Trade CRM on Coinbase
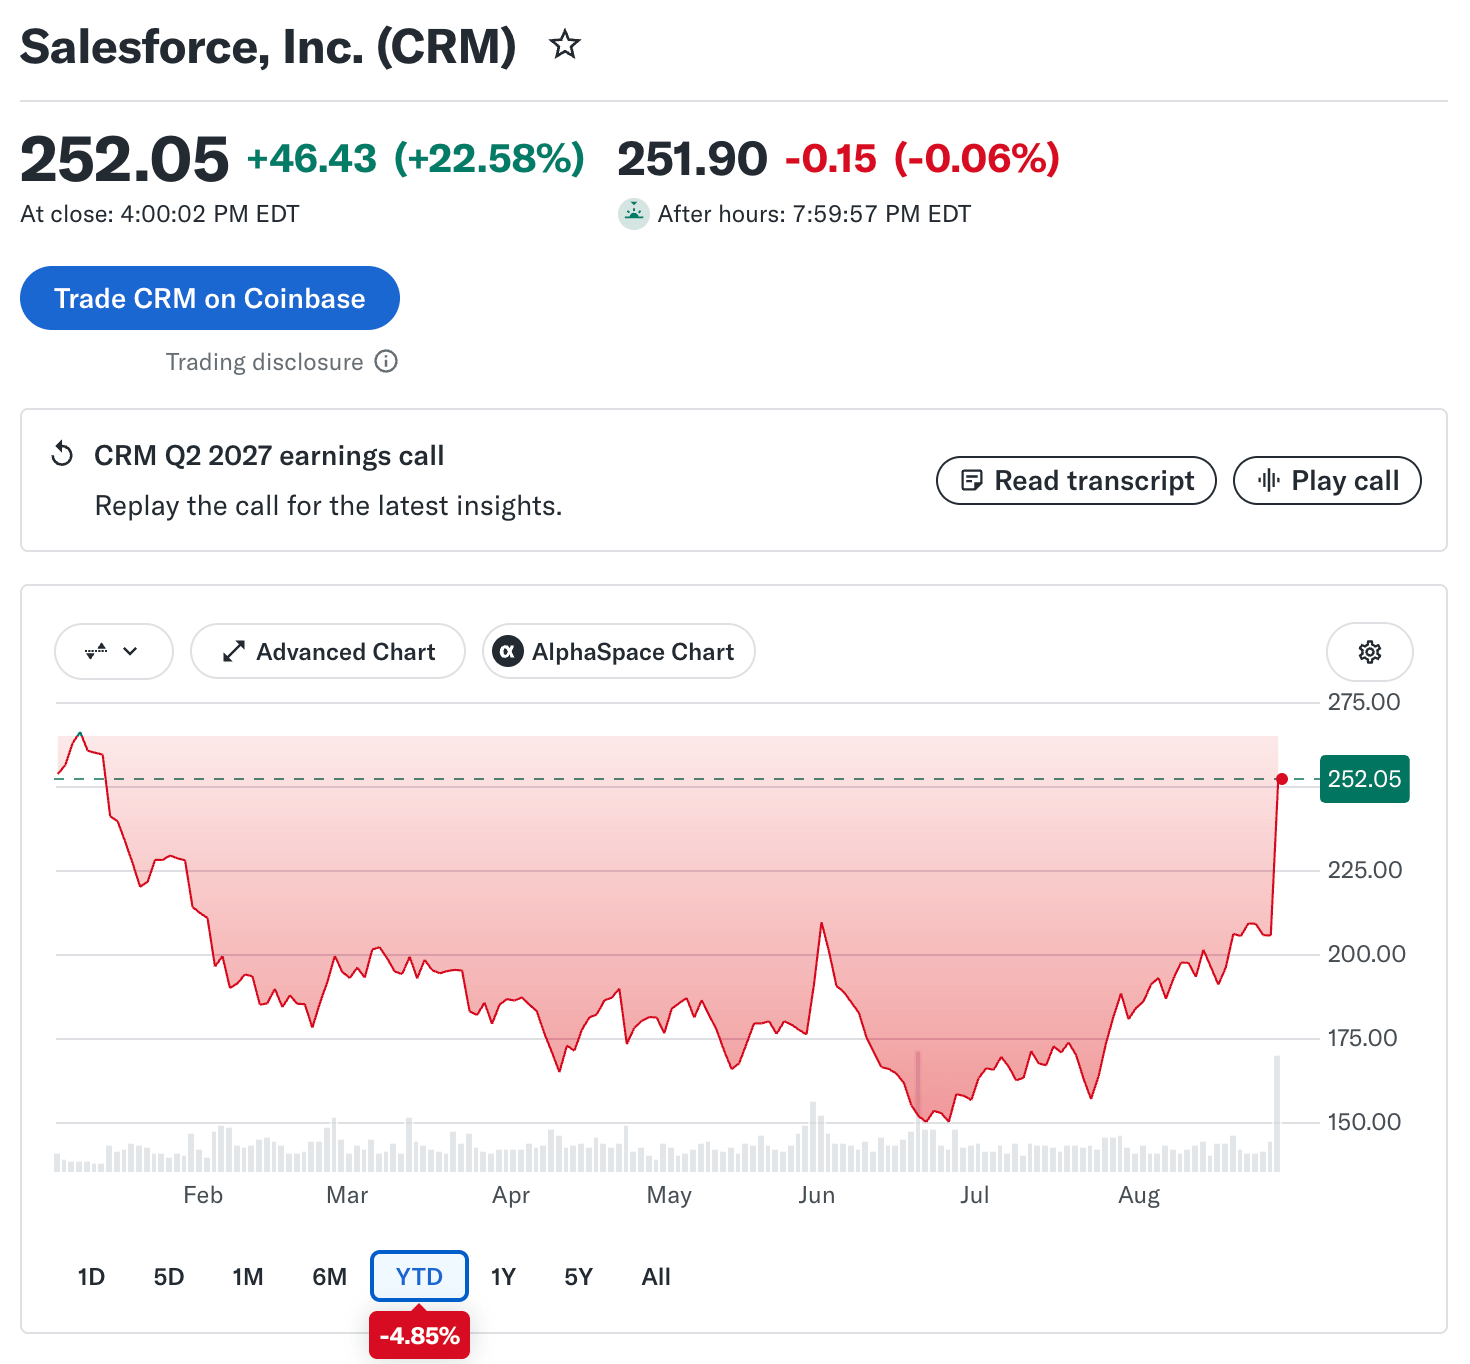Image resolution: width=1470 pixels, height=1364 pixels. tap(210, 298)
